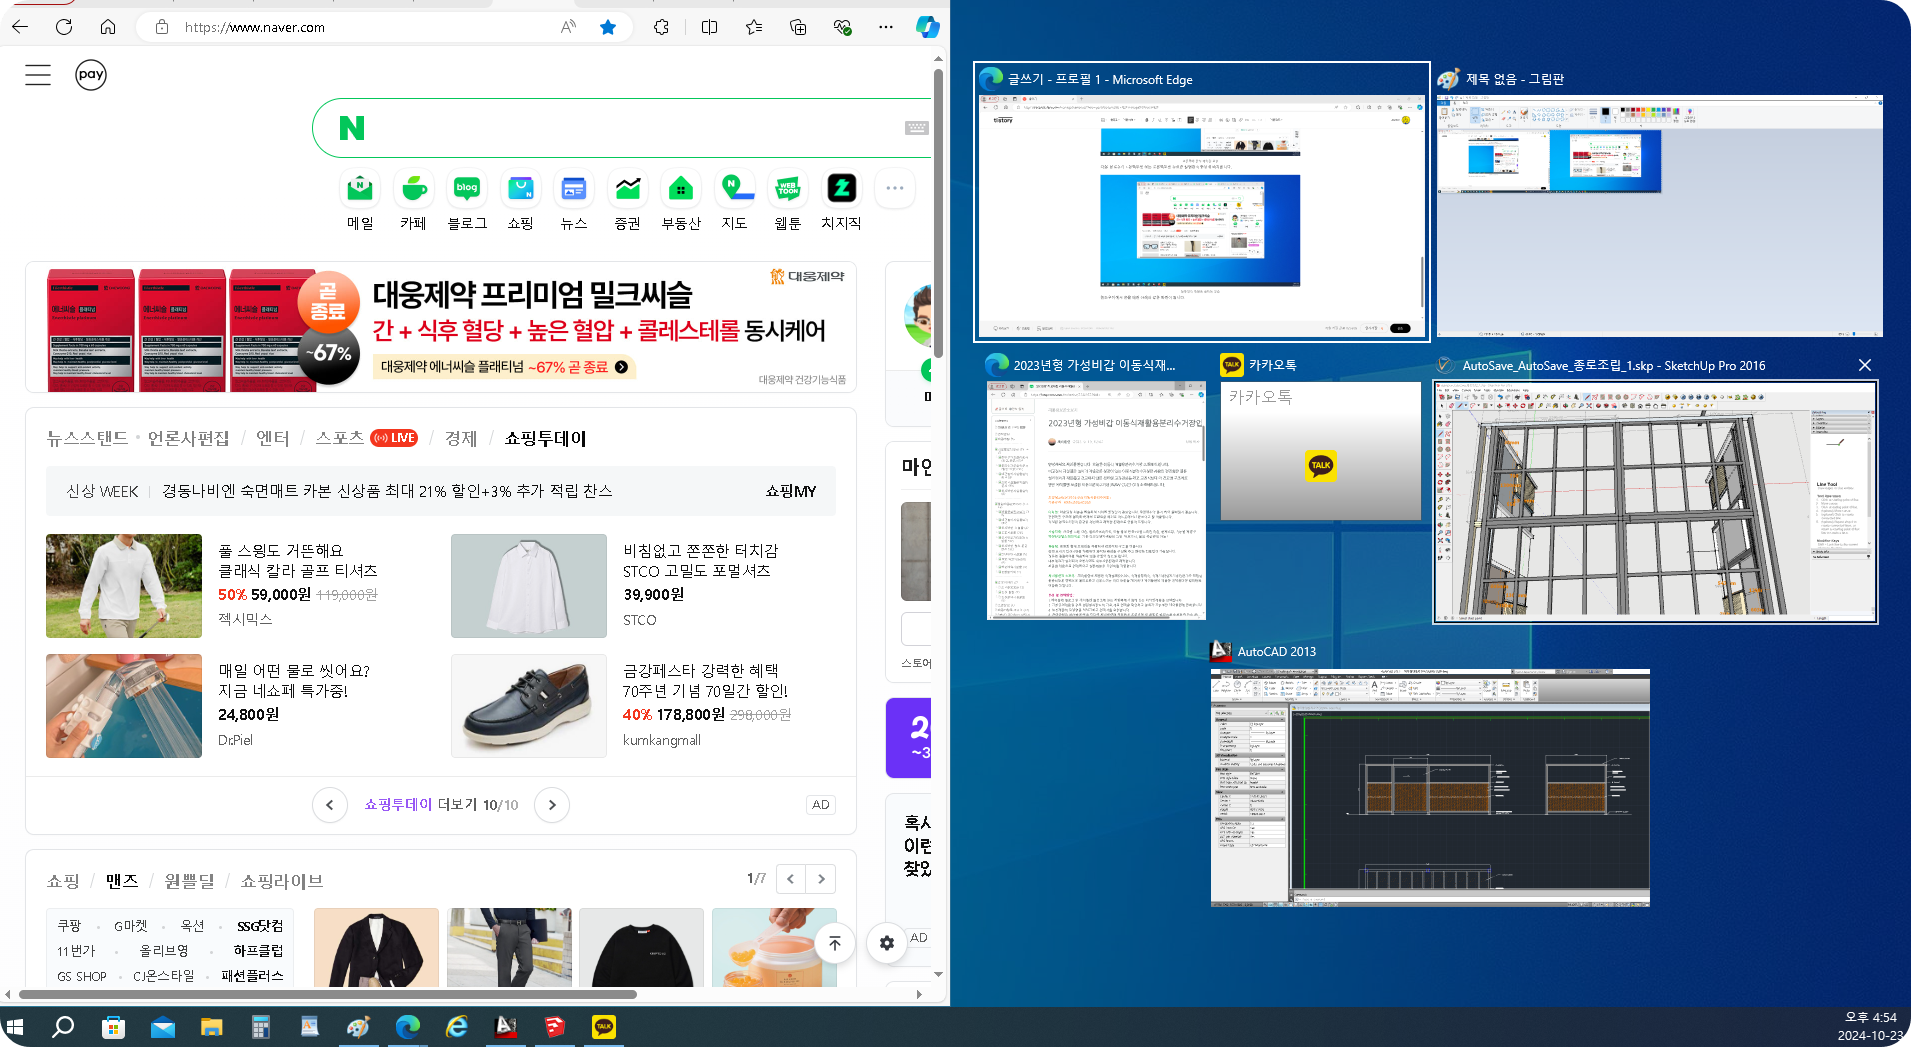Select the 카카오톡 window thumbnail

pos(1320,450)
